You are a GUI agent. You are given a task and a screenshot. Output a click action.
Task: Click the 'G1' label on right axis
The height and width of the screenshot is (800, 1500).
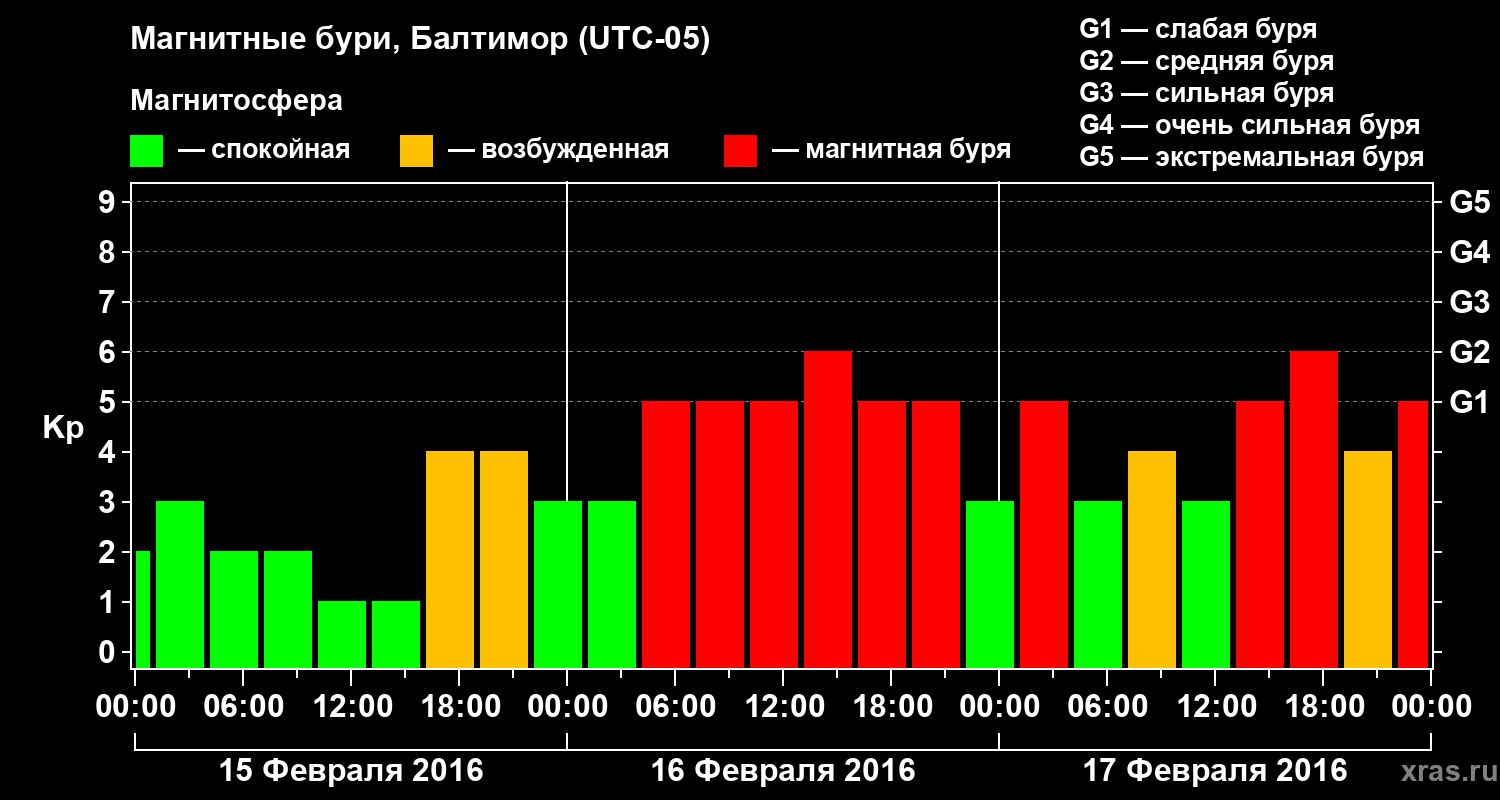[1469, 402]
